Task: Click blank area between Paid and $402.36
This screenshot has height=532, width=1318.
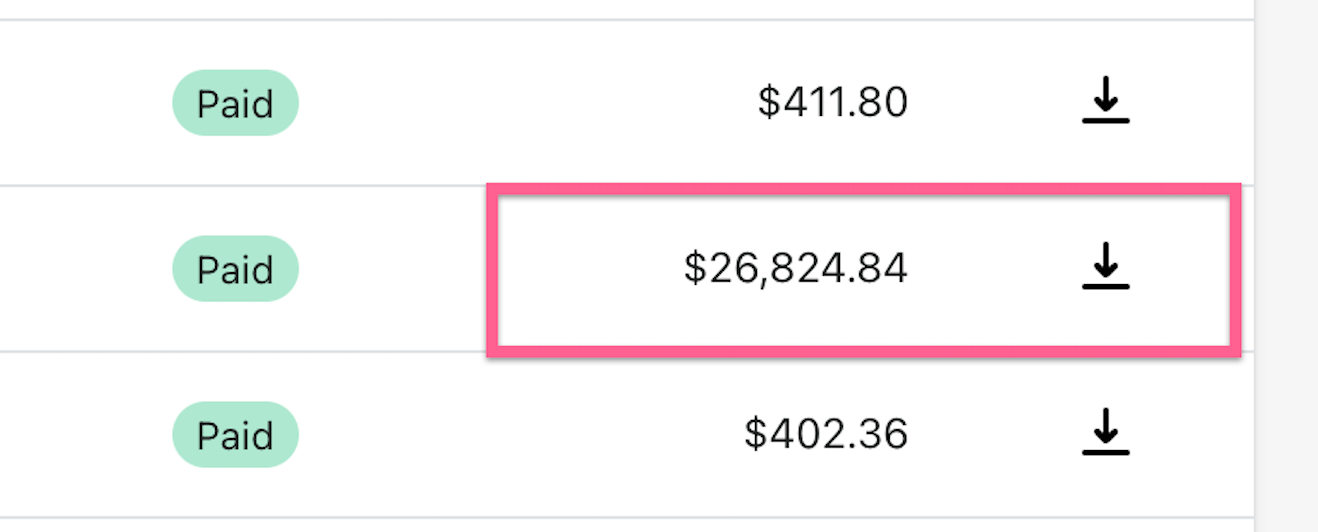Action: tap(520, 434)
